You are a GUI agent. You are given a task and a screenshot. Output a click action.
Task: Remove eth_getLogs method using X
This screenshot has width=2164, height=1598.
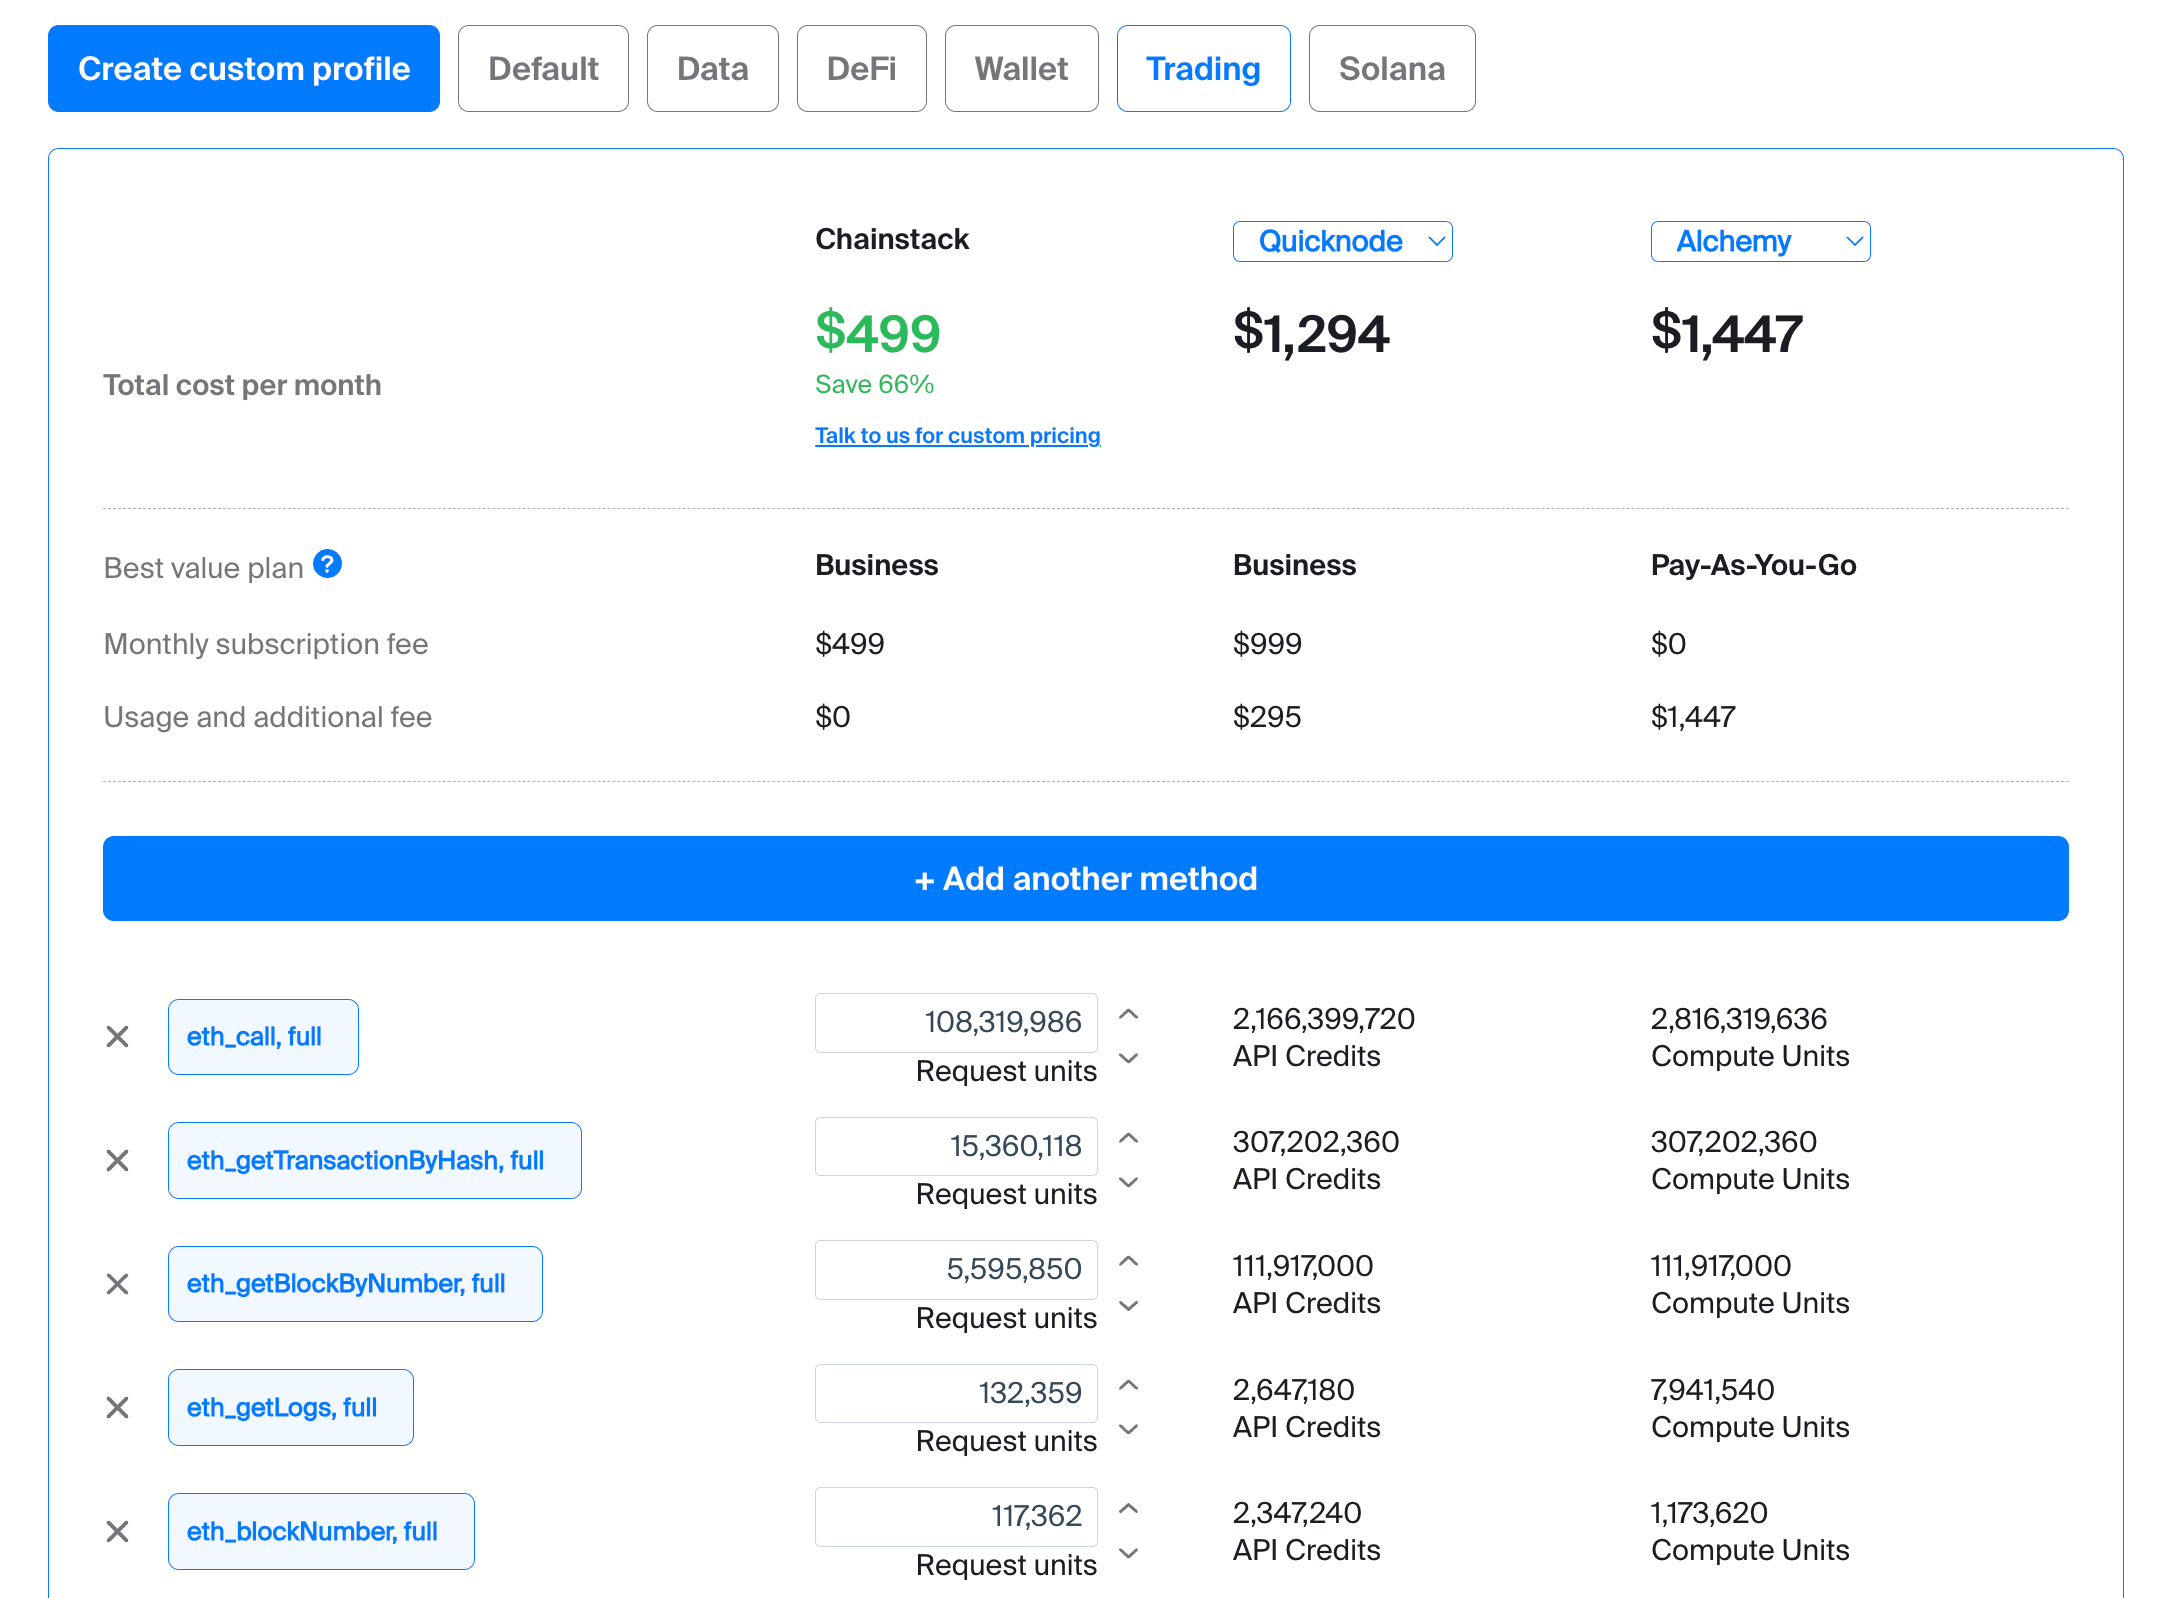pos(118,1408)
